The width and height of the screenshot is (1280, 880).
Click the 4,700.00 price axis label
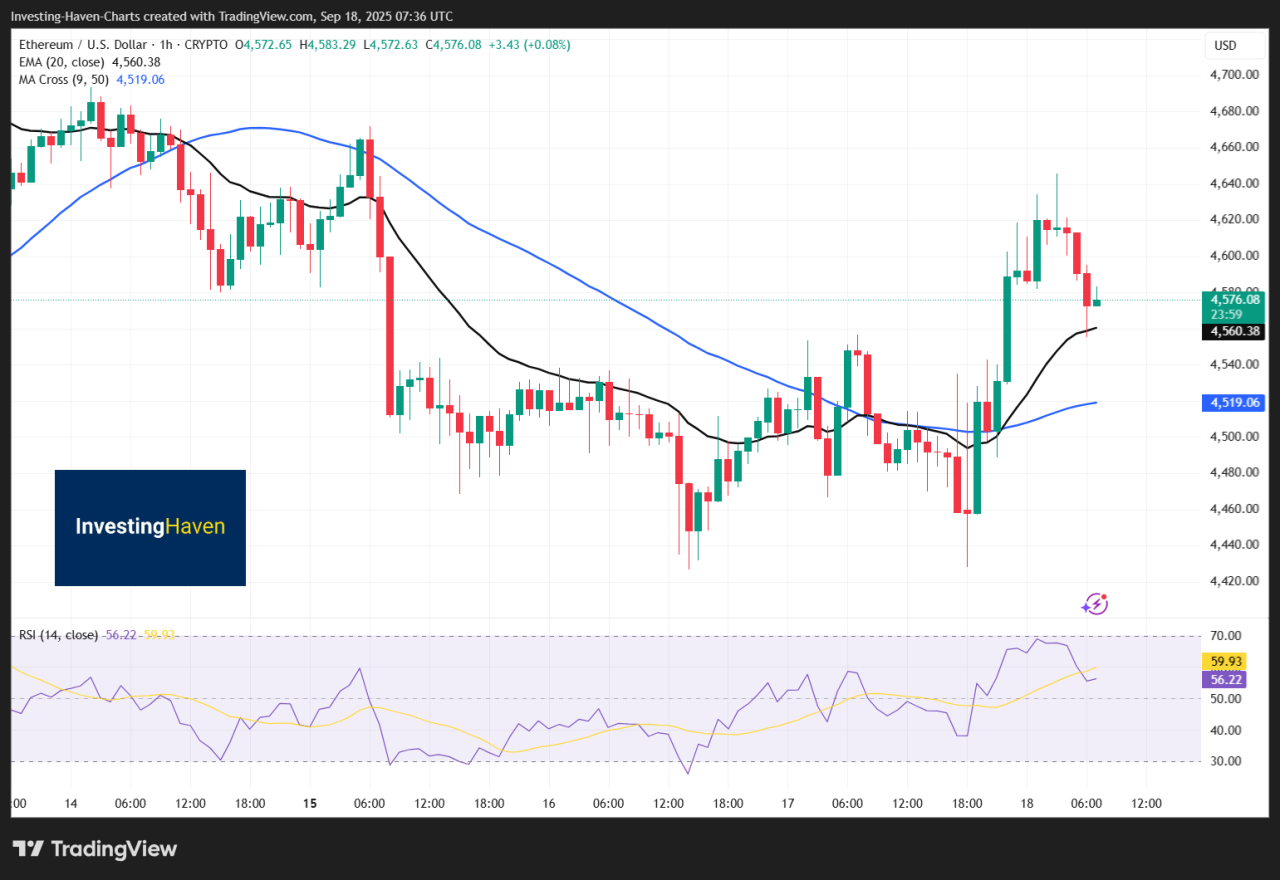(x=1235, y=75)
